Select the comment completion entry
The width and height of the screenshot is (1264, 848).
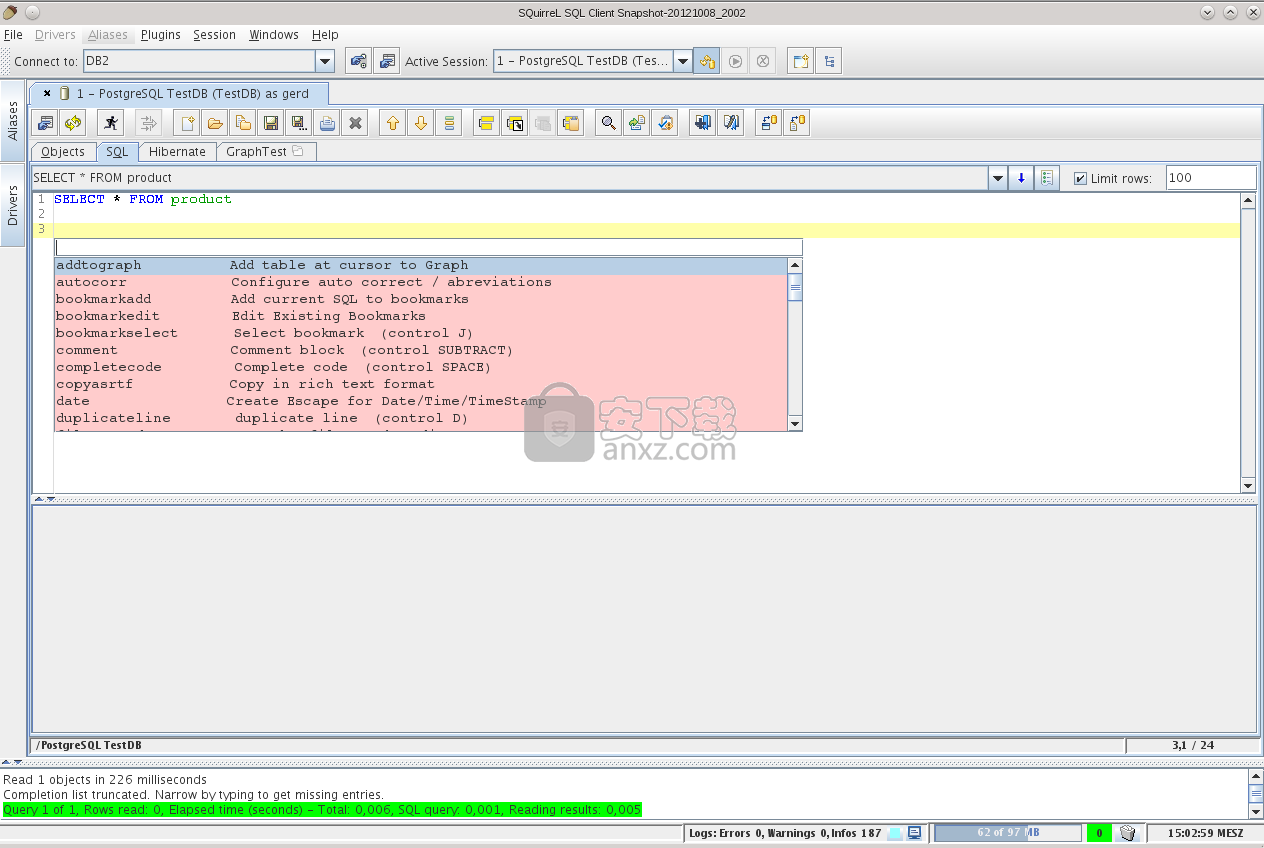click(421, 351)
